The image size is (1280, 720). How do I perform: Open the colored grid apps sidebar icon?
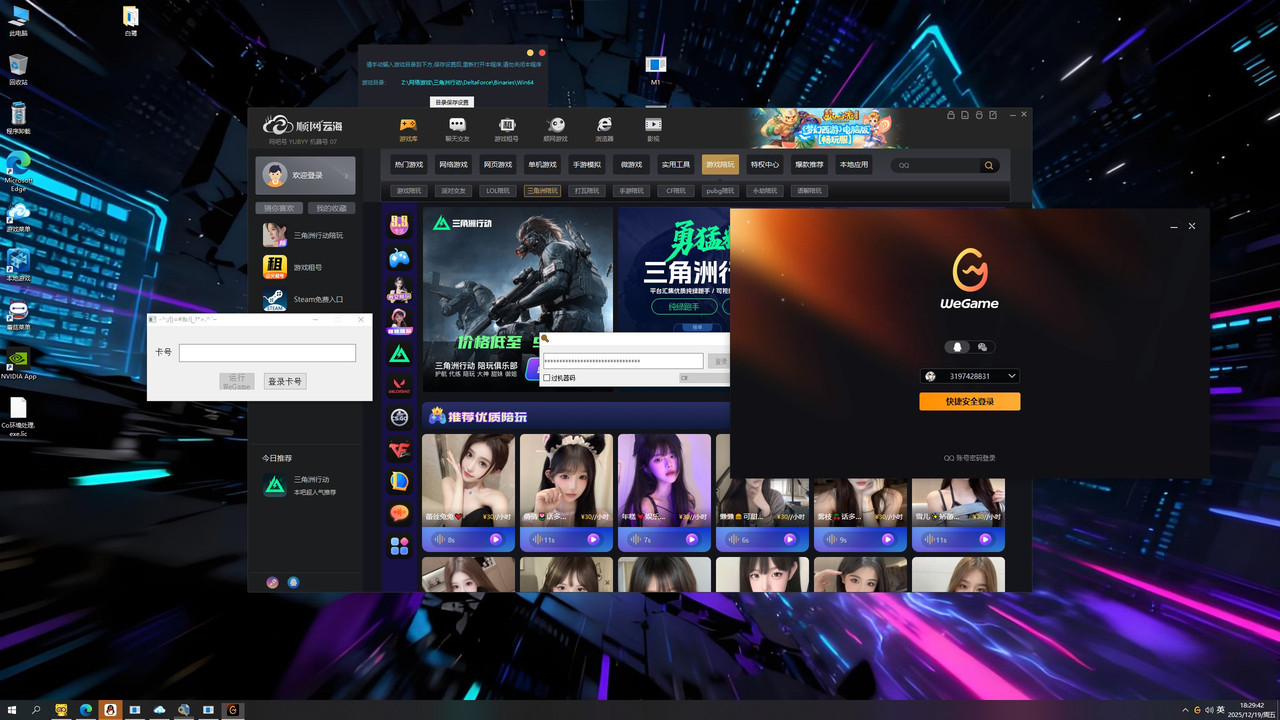click(399, 546)
